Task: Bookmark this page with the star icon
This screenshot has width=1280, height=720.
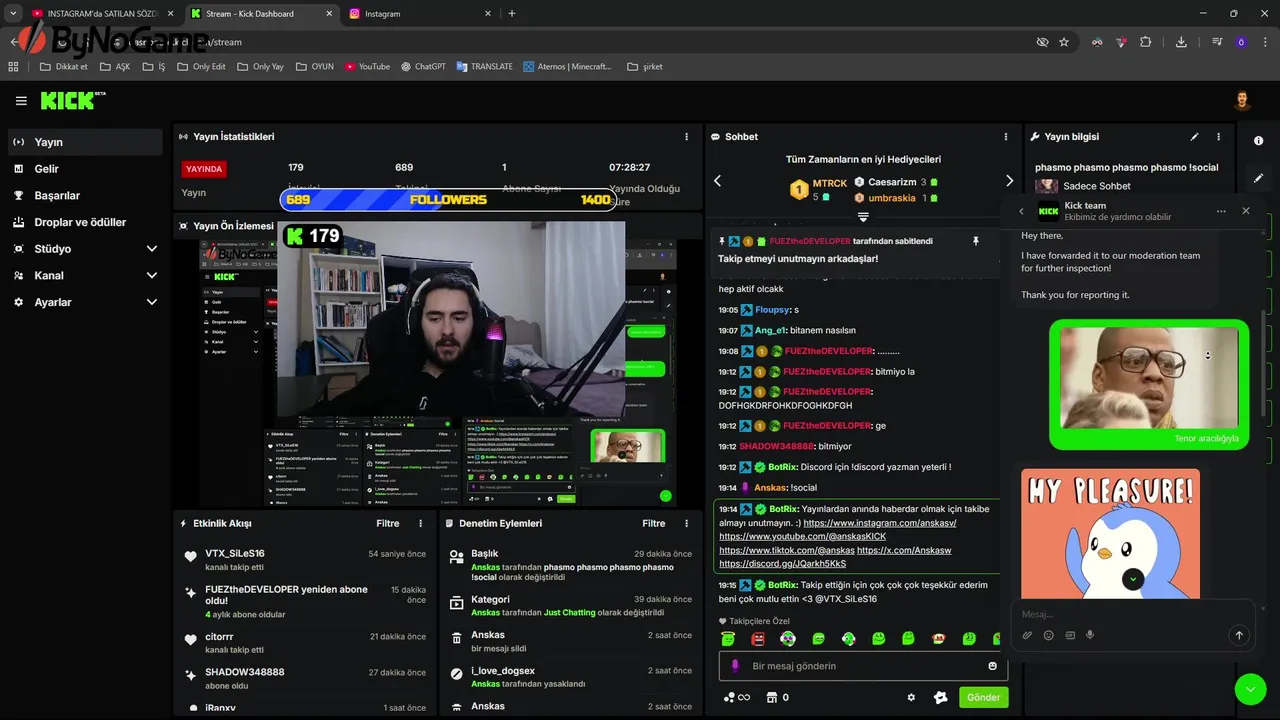Action: (x=1064, y=42)
